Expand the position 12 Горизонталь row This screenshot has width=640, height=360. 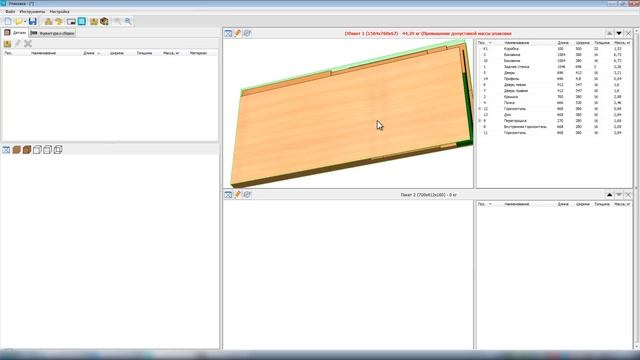(480, 109)
